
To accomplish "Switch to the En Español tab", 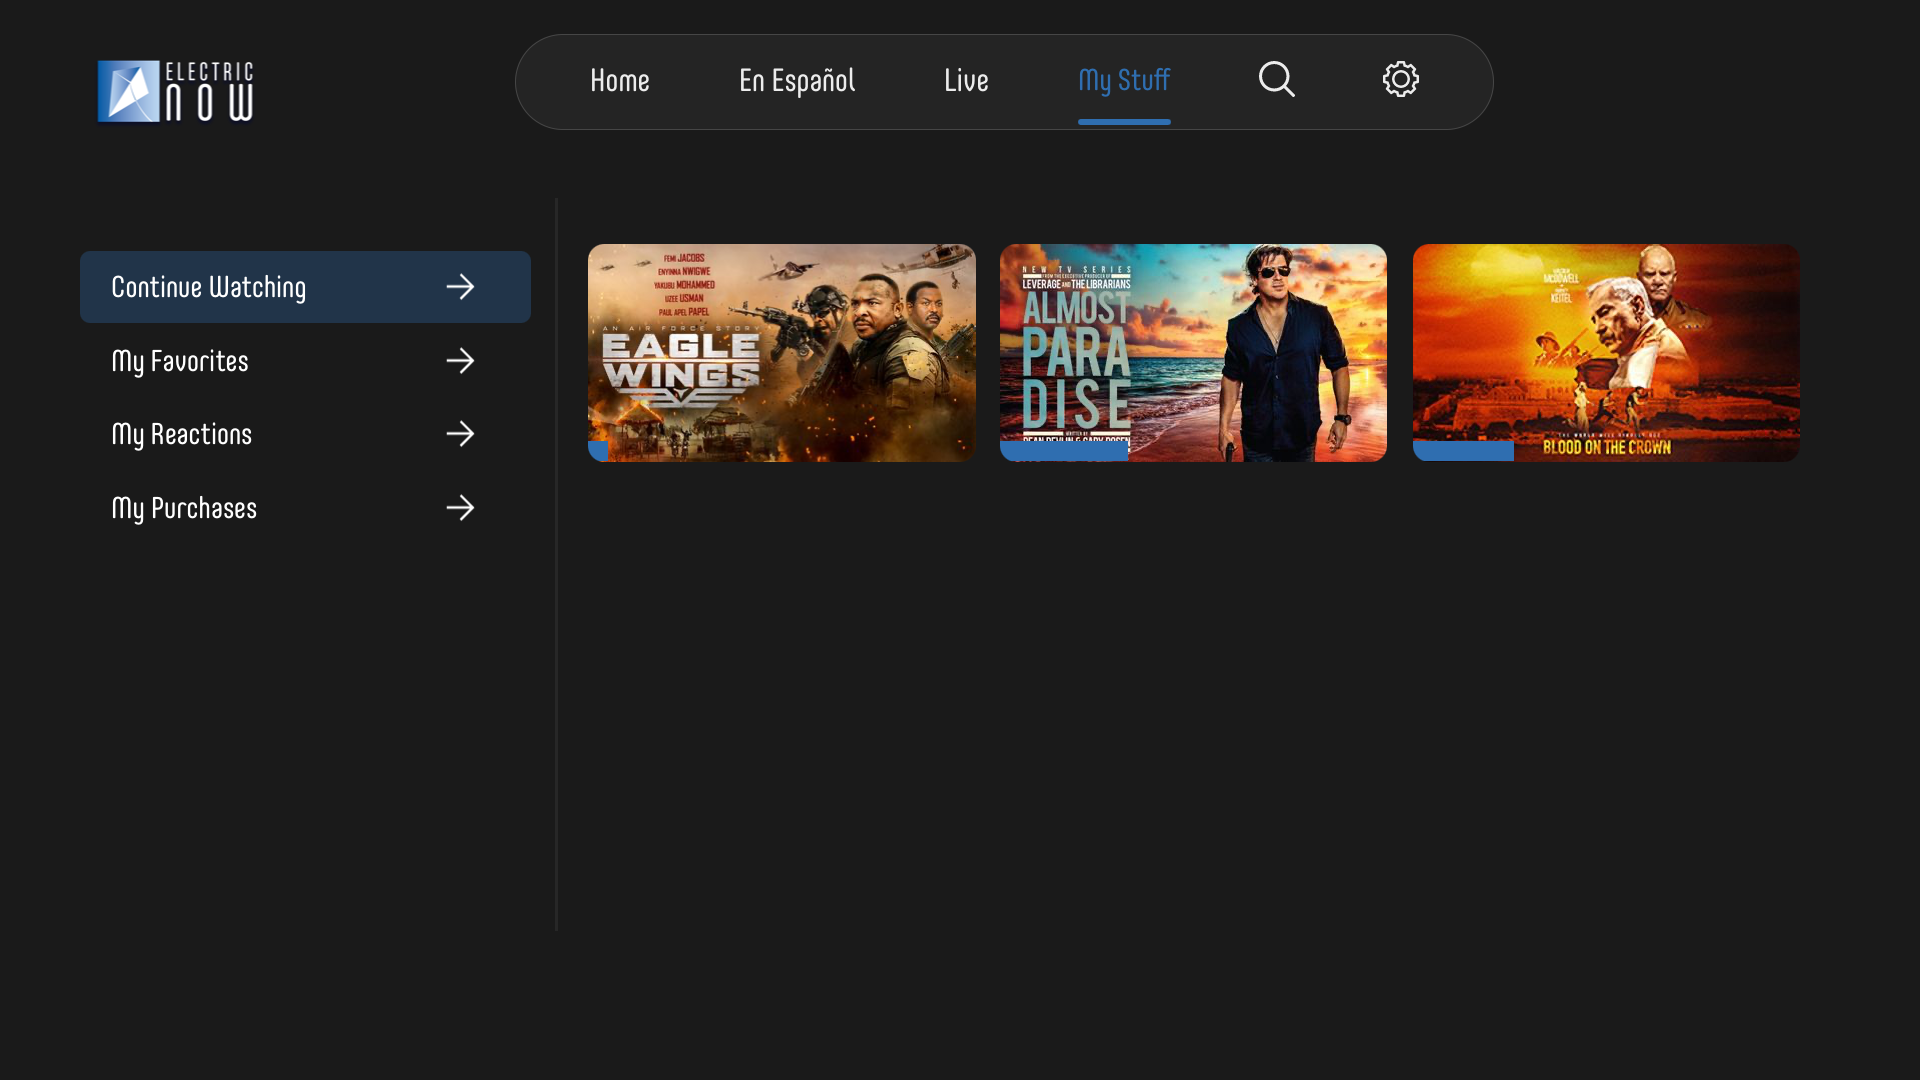I will 797,81.
